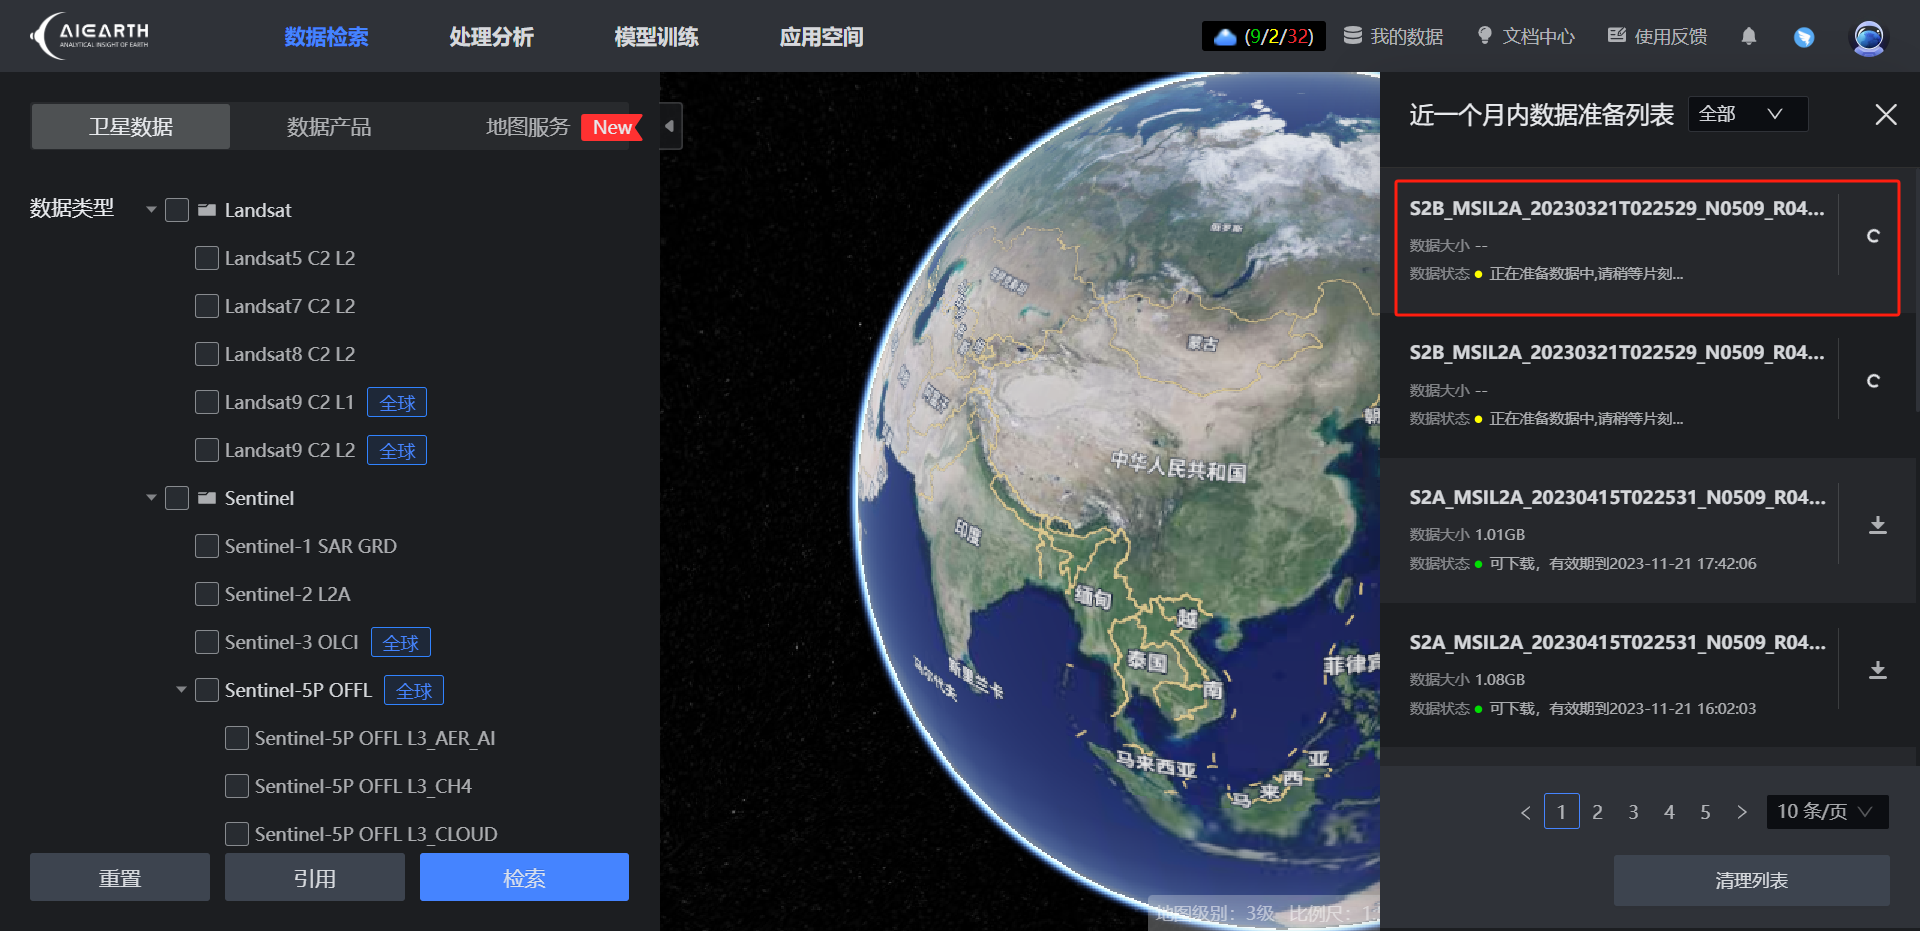The height and width of the screenshot is (931, 1920).
Task: Select the 卫星数据 tab
Action: pos(131,127)
